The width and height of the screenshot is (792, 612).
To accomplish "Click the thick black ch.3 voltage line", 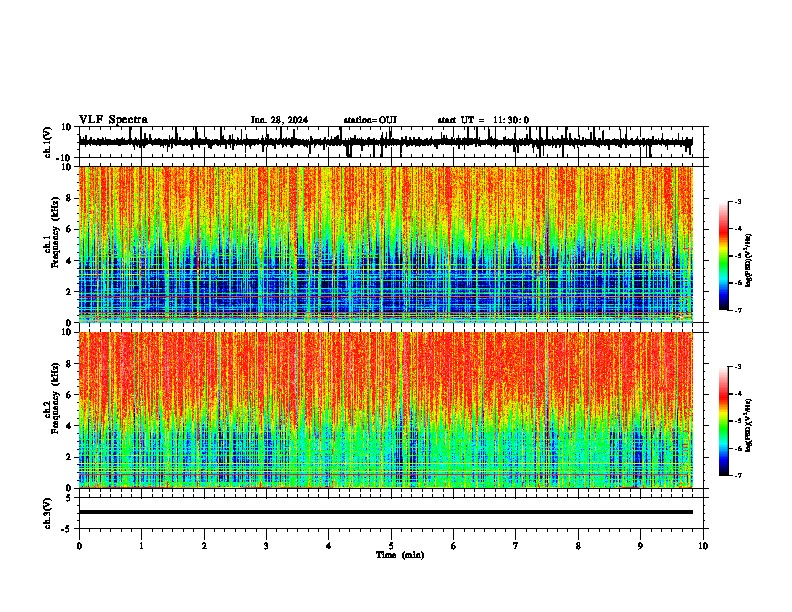I will 385,512.
